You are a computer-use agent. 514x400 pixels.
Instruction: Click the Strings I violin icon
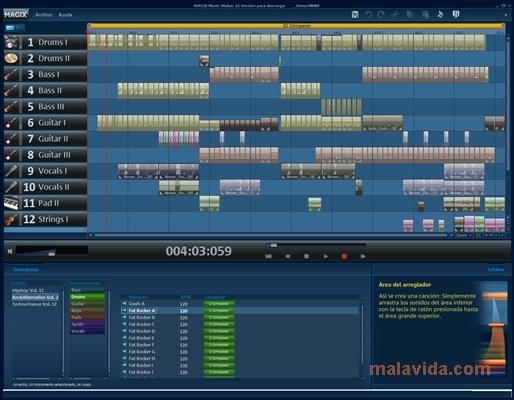[x=11, y=219]
